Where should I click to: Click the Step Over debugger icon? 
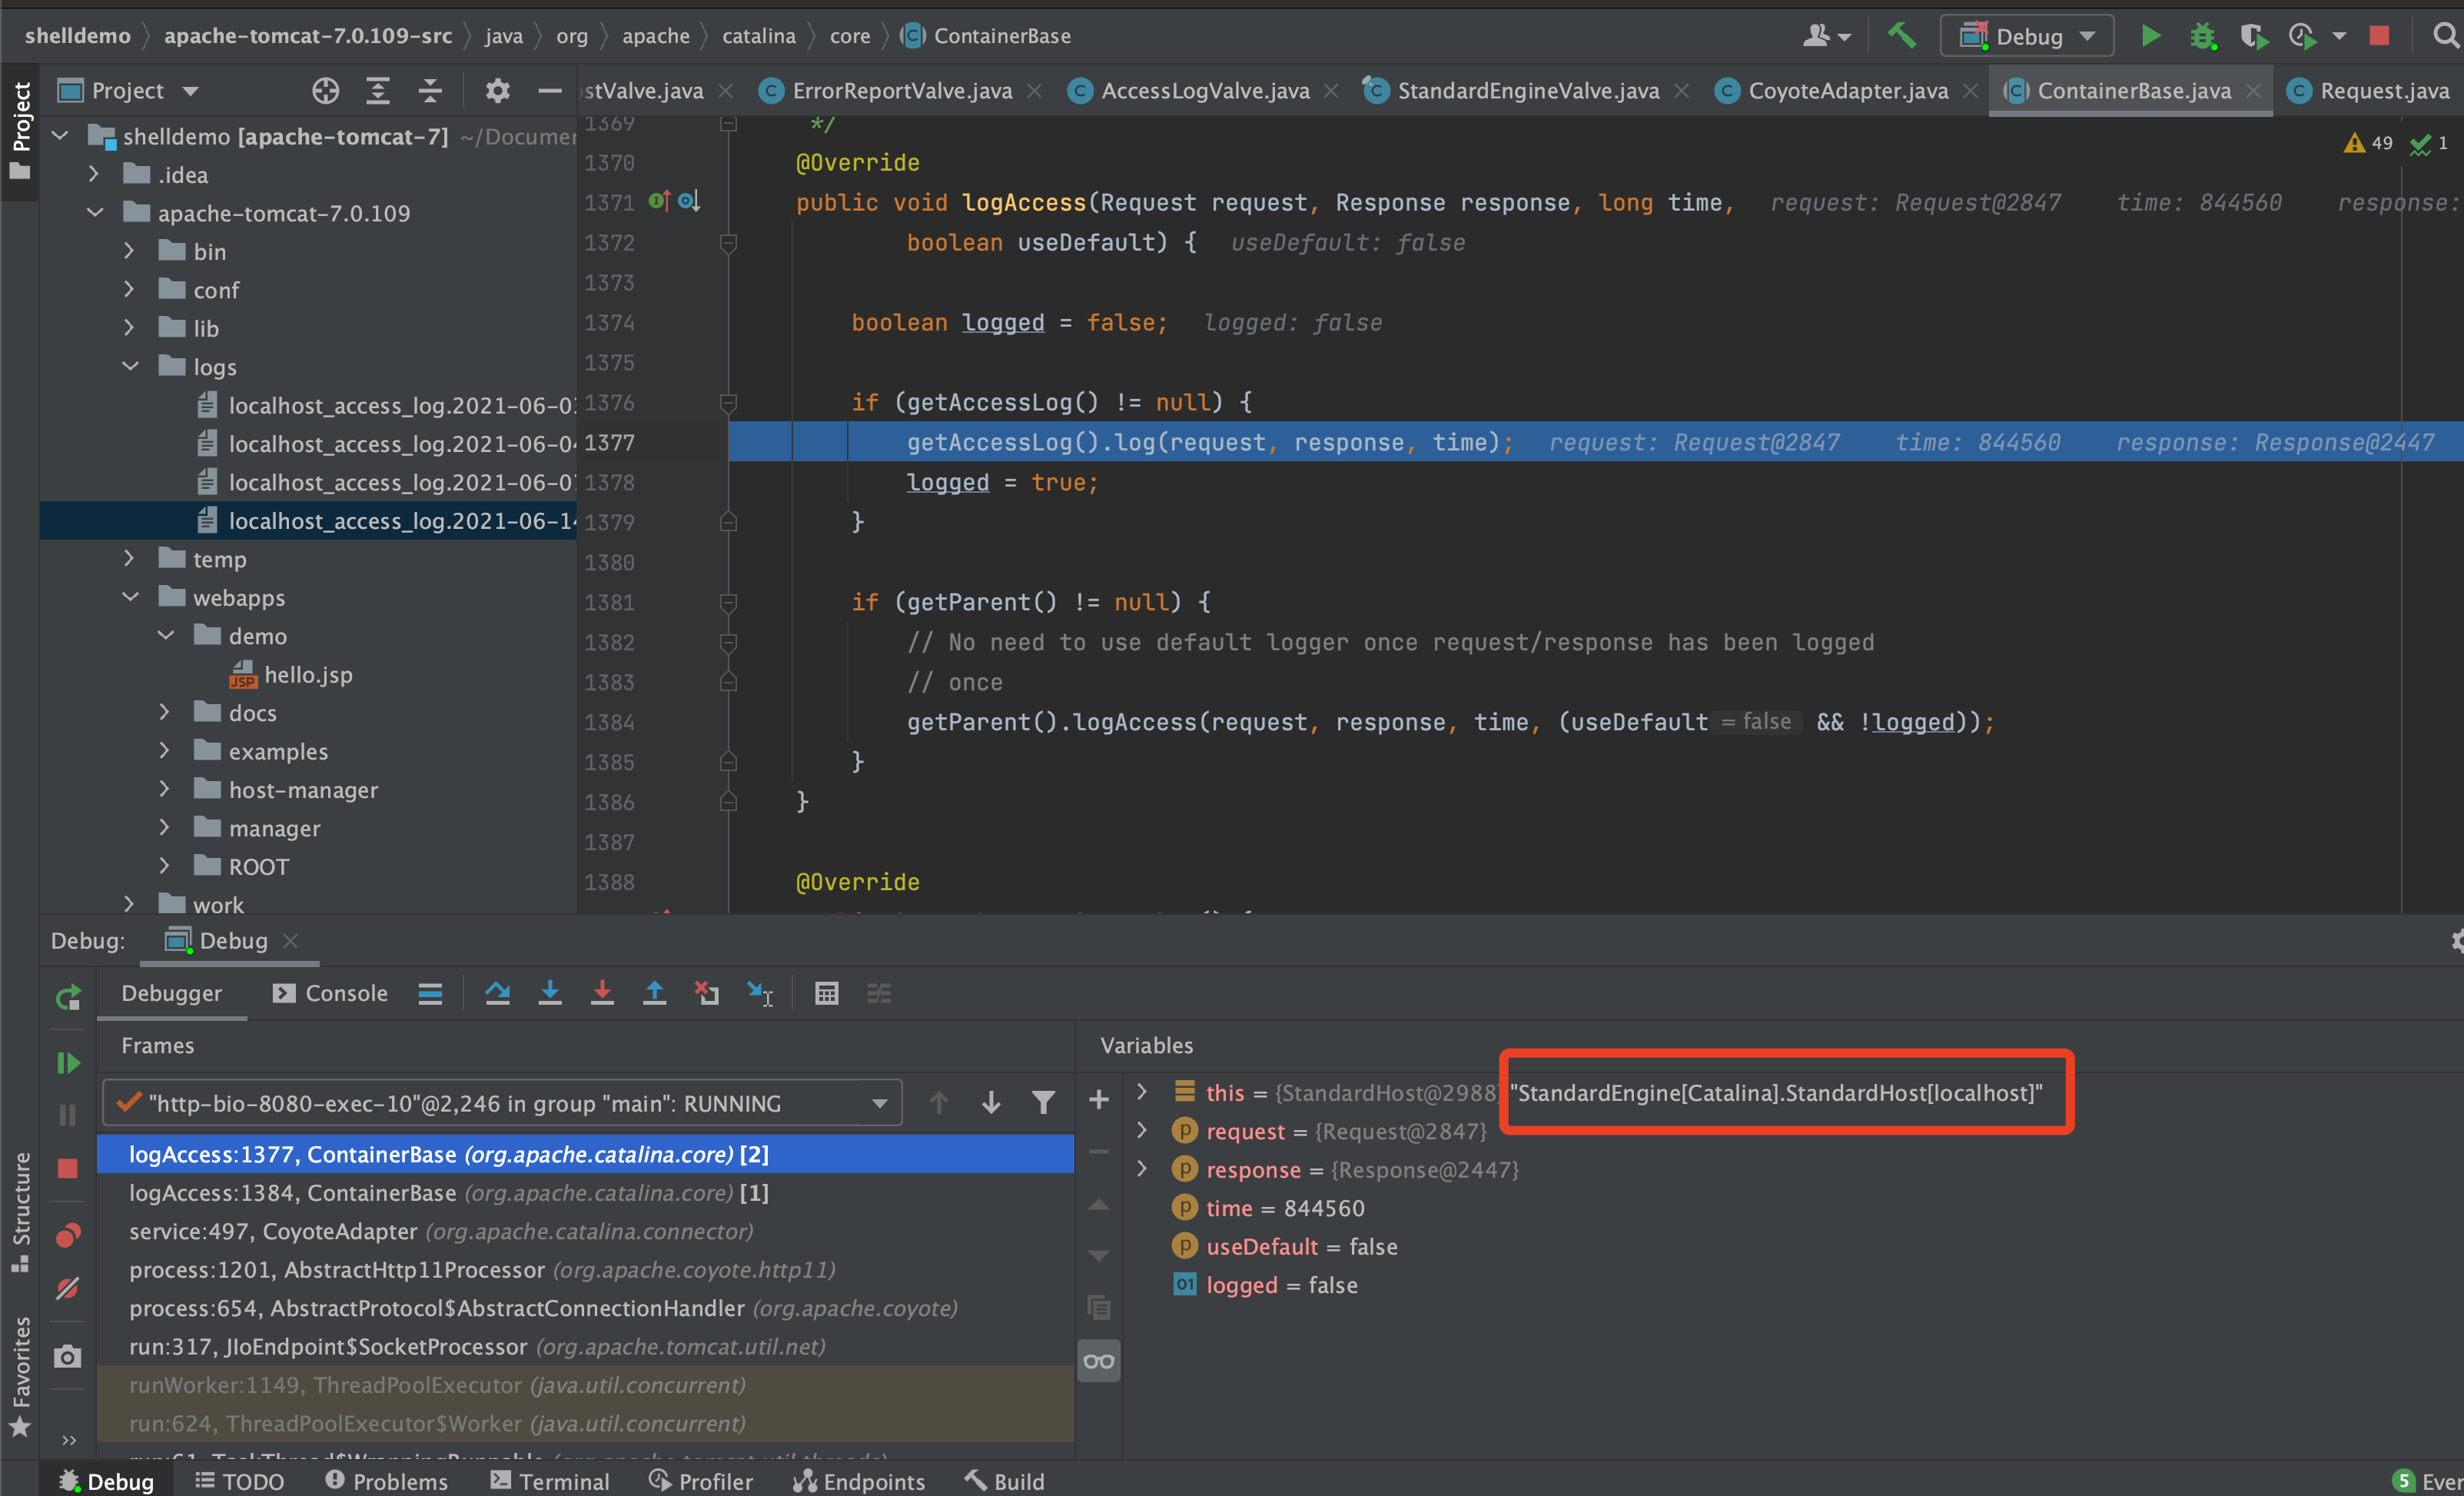click(x=497, y=993)
